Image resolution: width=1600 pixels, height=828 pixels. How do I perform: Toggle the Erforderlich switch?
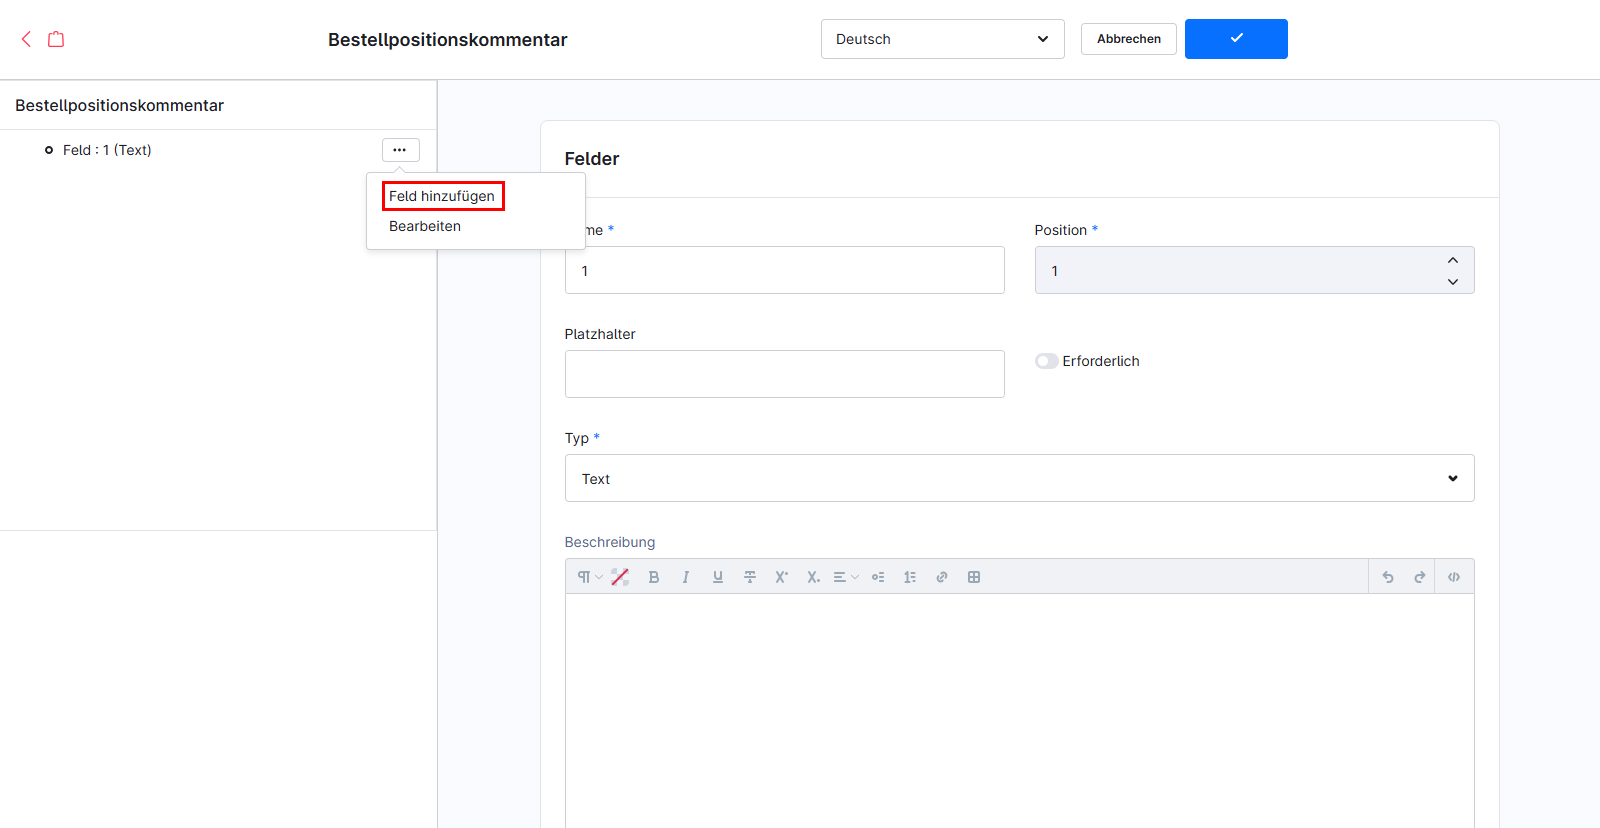tap(1047, 361)
